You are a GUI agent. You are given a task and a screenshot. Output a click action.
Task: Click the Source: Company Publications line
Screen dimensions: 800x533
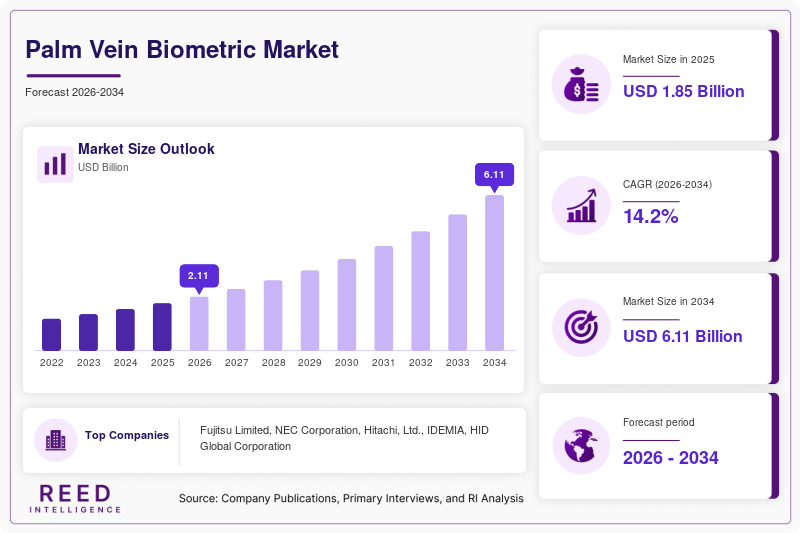click(351, 498)
